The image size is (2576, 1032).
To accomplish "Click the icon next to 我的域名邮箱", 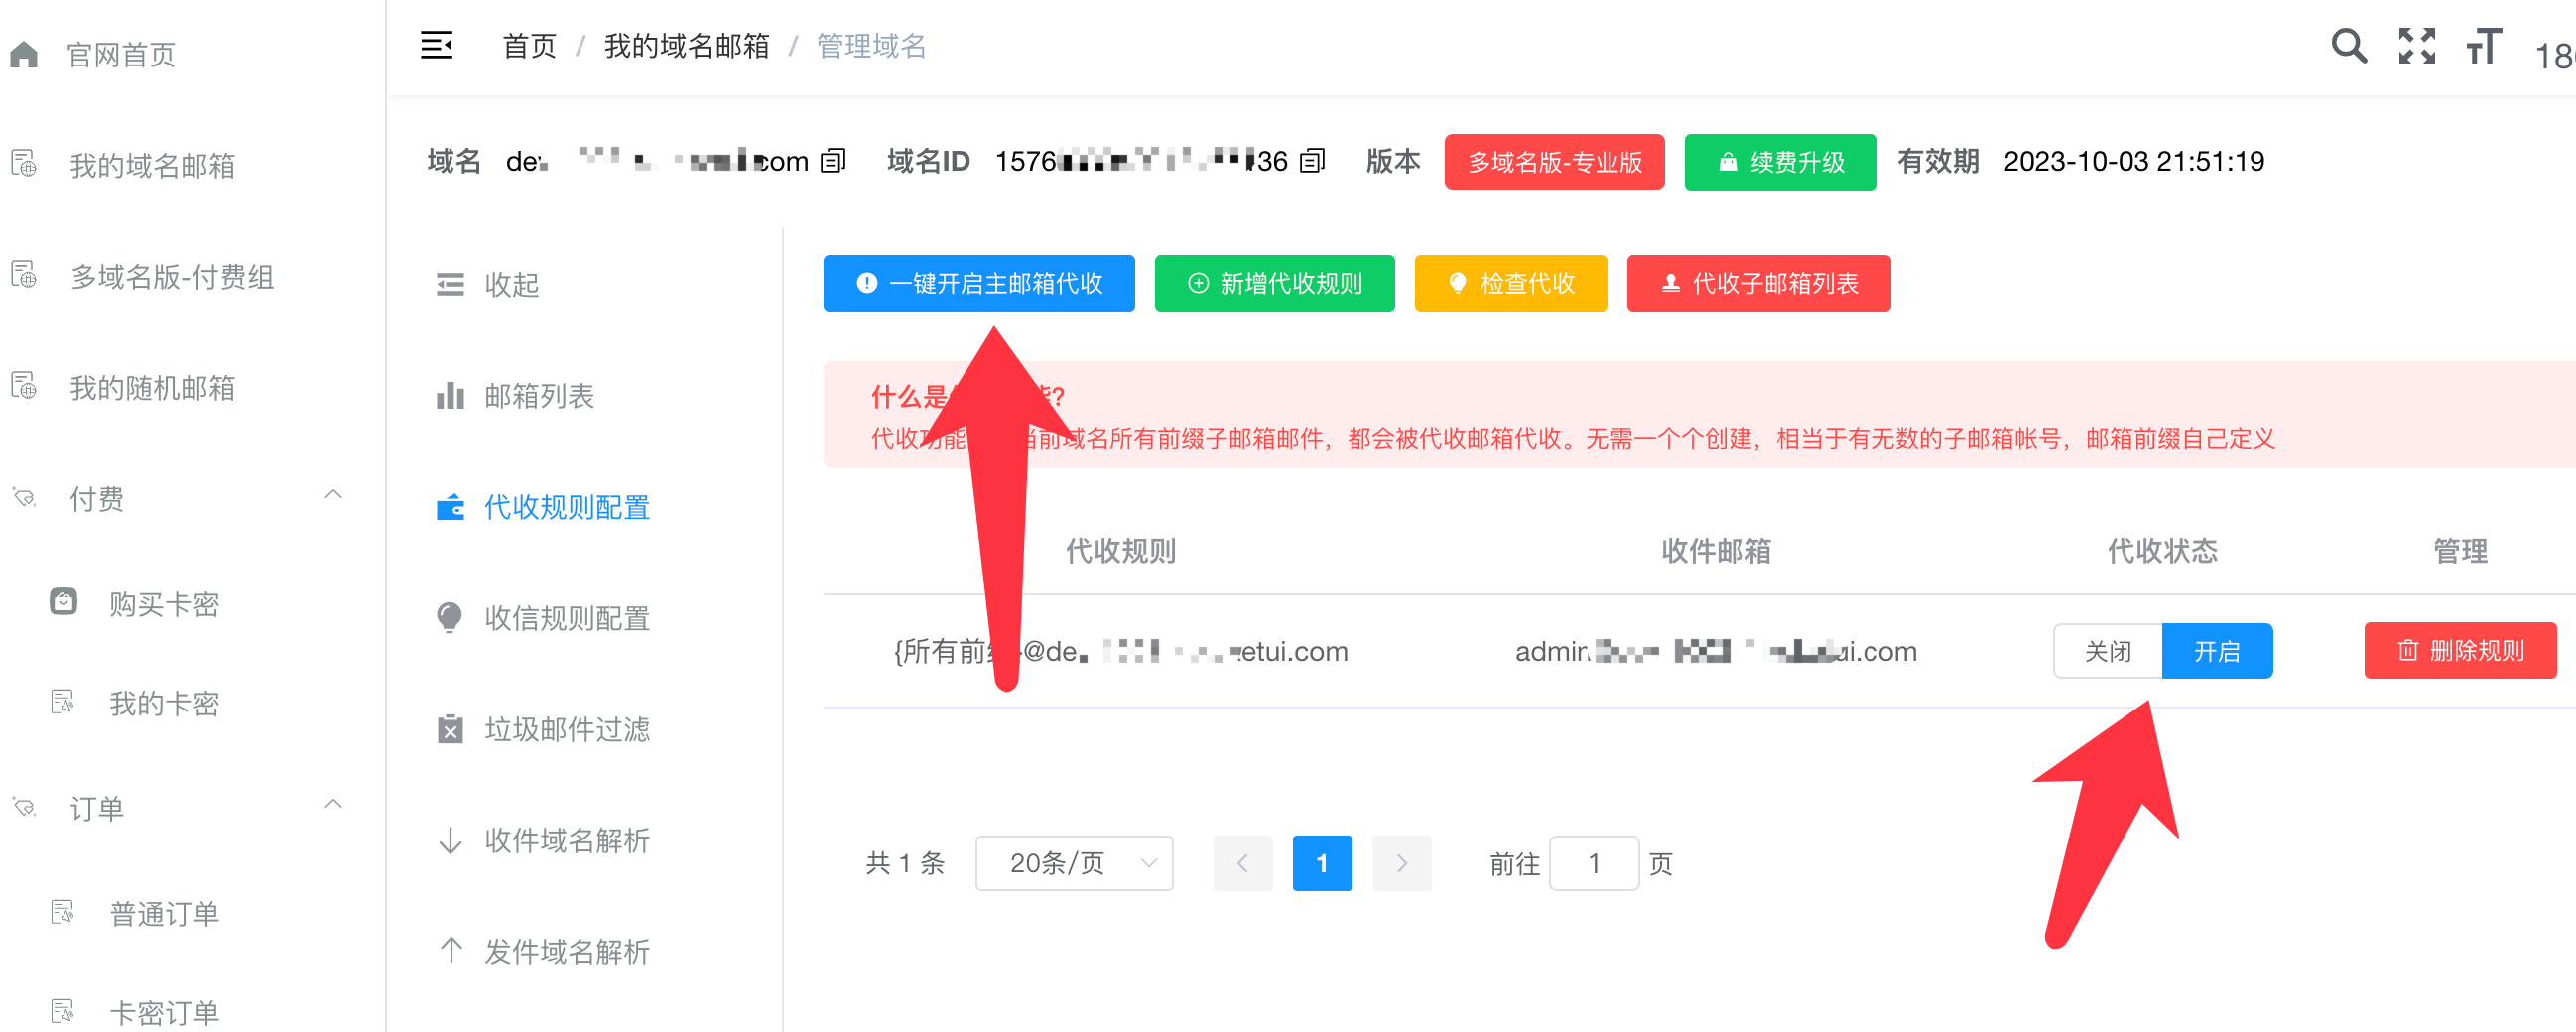I will (24, 163).
